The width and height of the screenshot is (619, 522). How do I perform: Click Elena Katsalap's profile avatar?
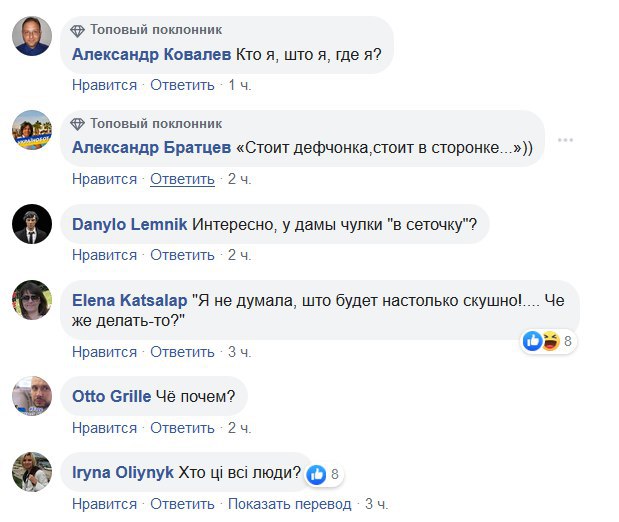(x=32, y=300)
